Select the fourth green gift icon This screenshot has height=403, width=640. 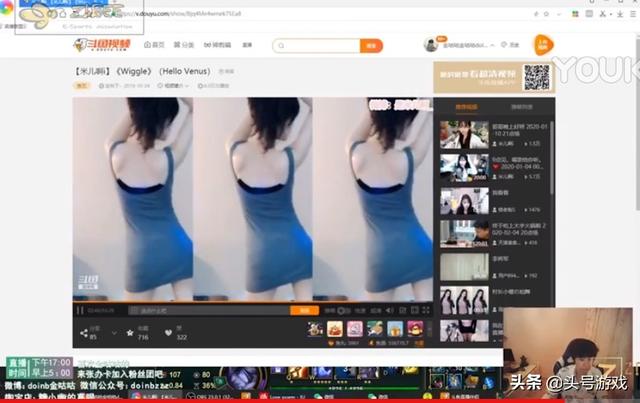375,329
